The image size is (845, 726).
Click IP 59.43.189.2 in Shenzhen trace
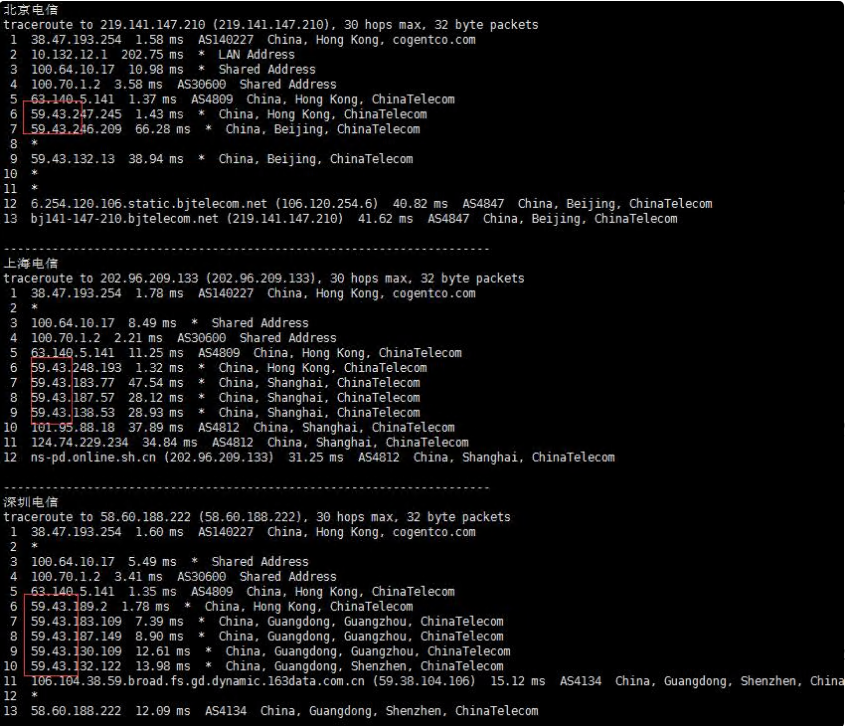69,606
